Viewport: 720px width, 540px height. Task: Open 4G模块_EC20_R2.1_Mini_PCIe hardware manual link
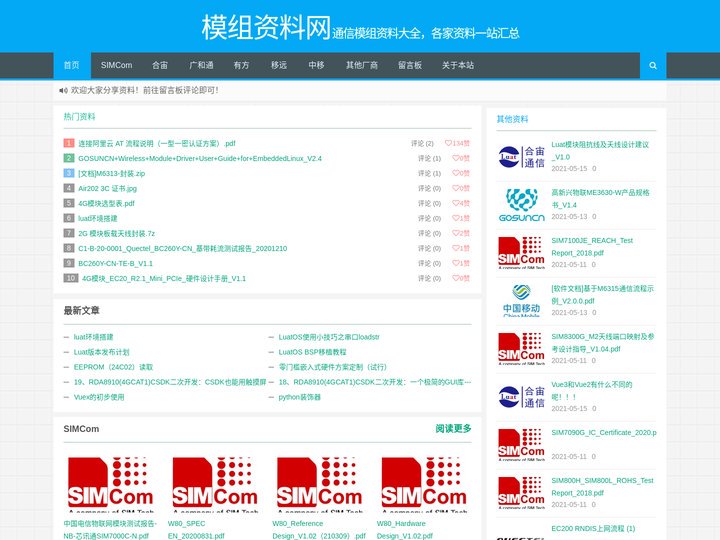tap(164, 278)
